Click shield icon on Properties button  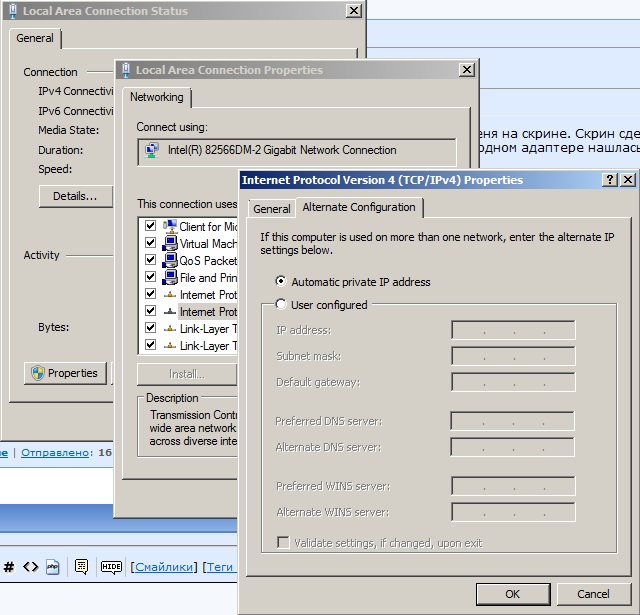click(x=38, y=373)
